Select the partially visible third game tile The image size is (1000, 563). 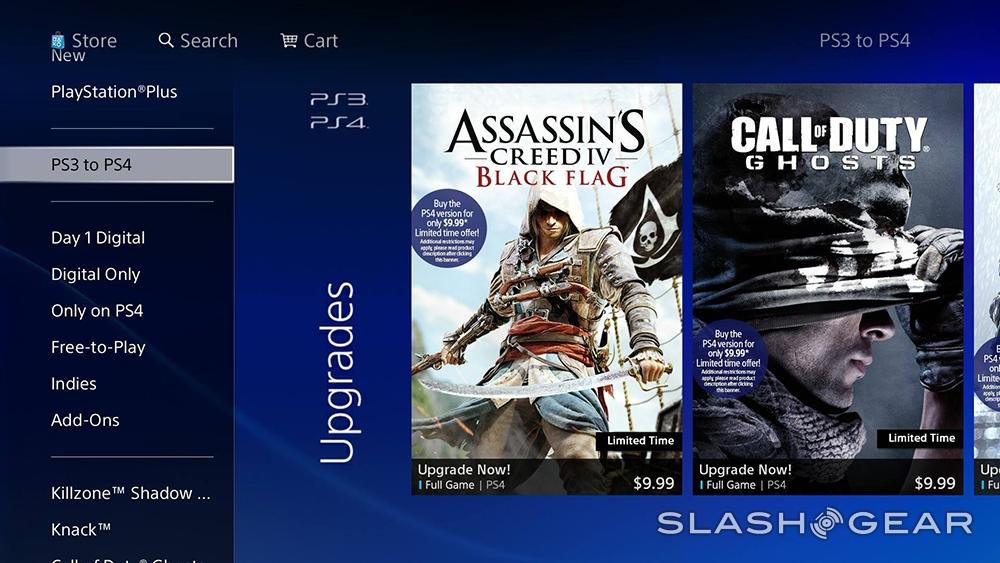987,289
